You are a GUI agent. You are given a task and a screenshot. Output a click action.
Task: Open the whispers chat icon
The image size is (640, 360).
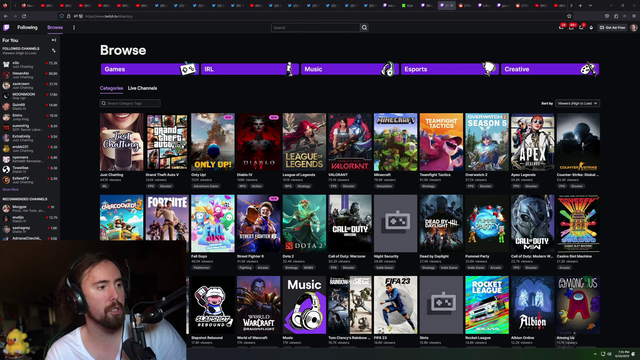click(581, 27)
